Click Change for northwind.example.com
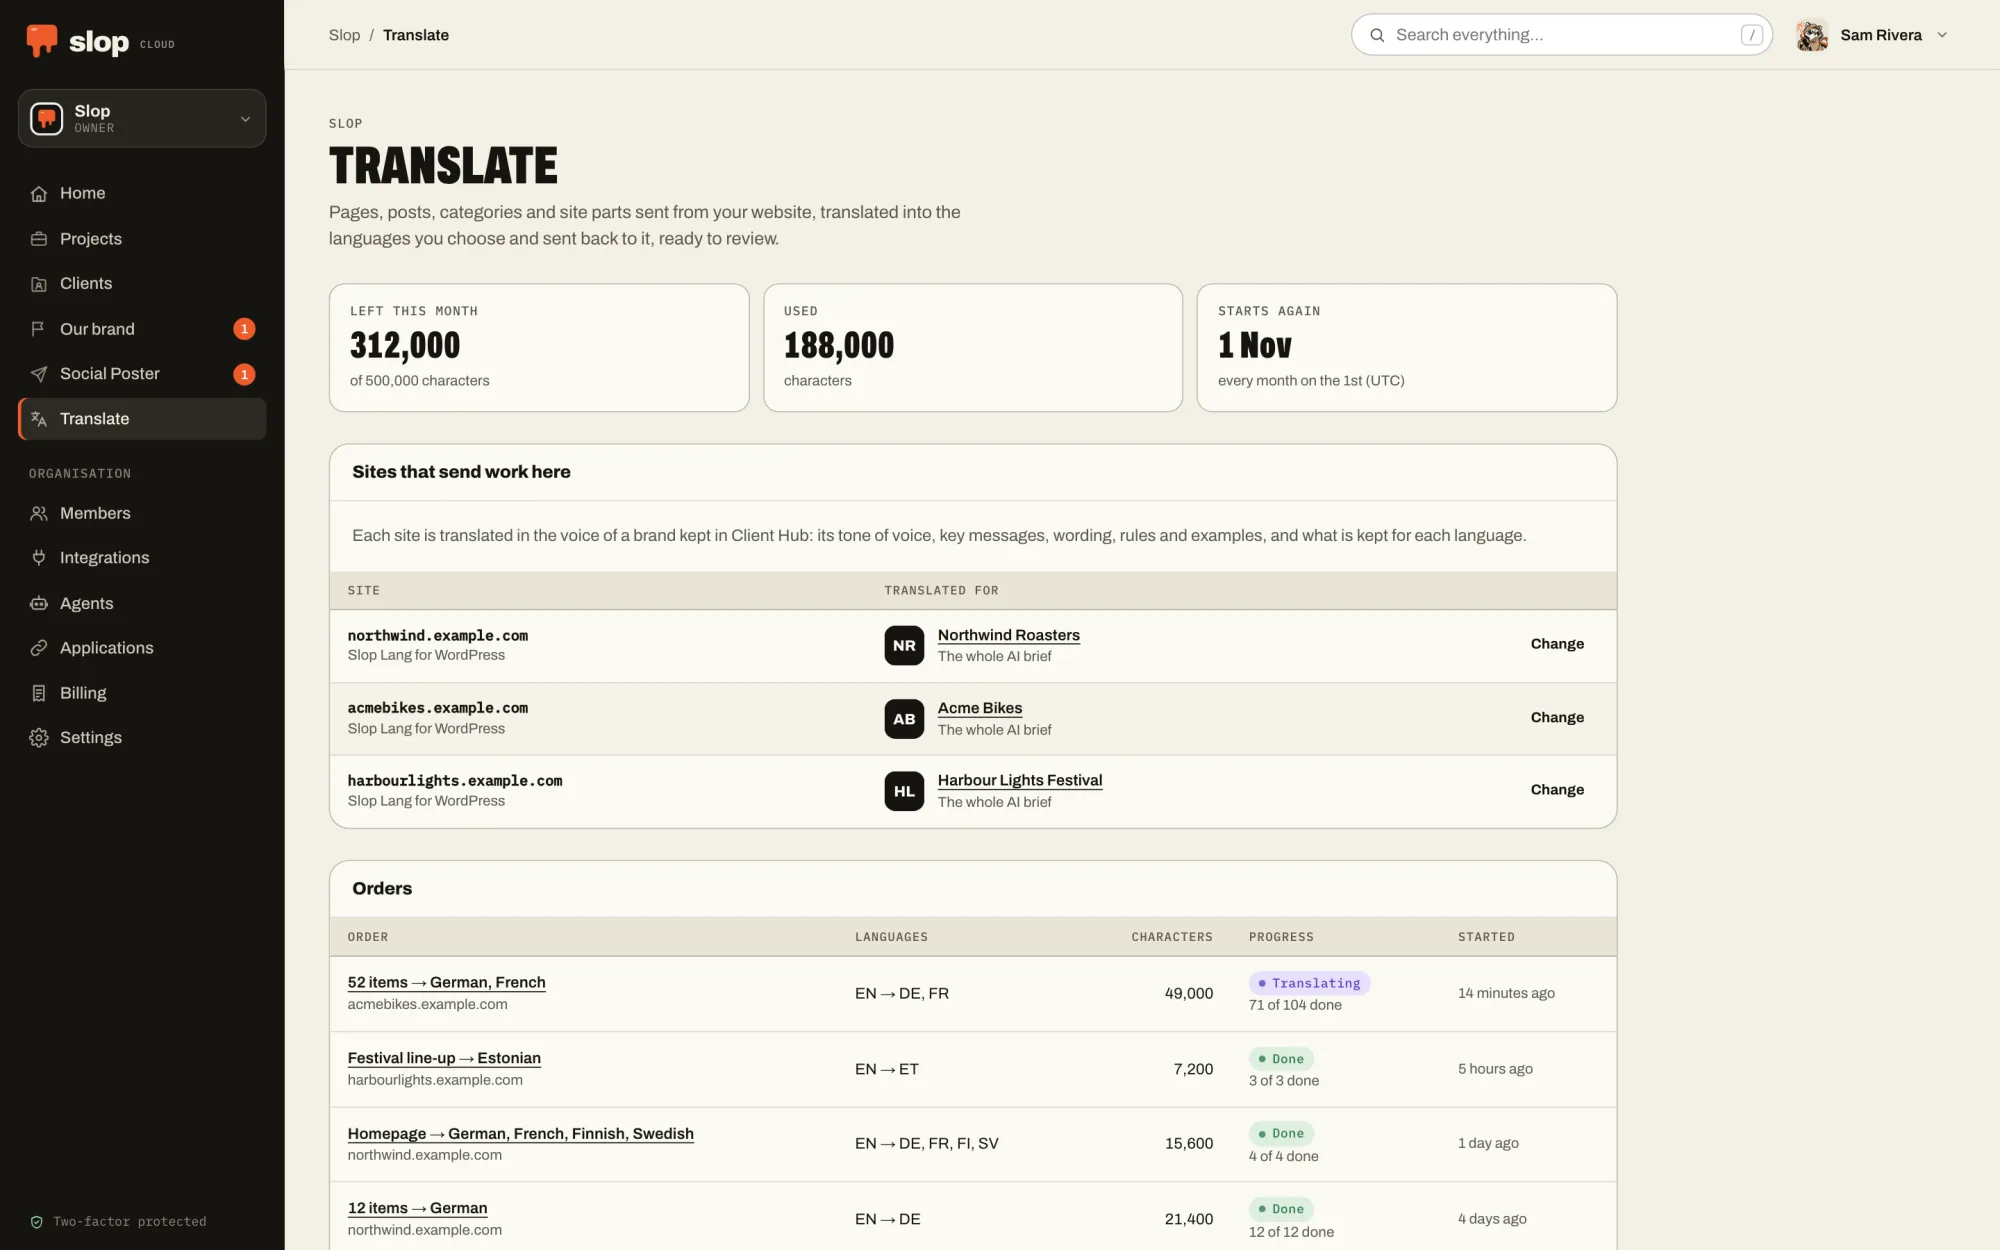Screen dimensions: 2000x1250 (1557, 644)
